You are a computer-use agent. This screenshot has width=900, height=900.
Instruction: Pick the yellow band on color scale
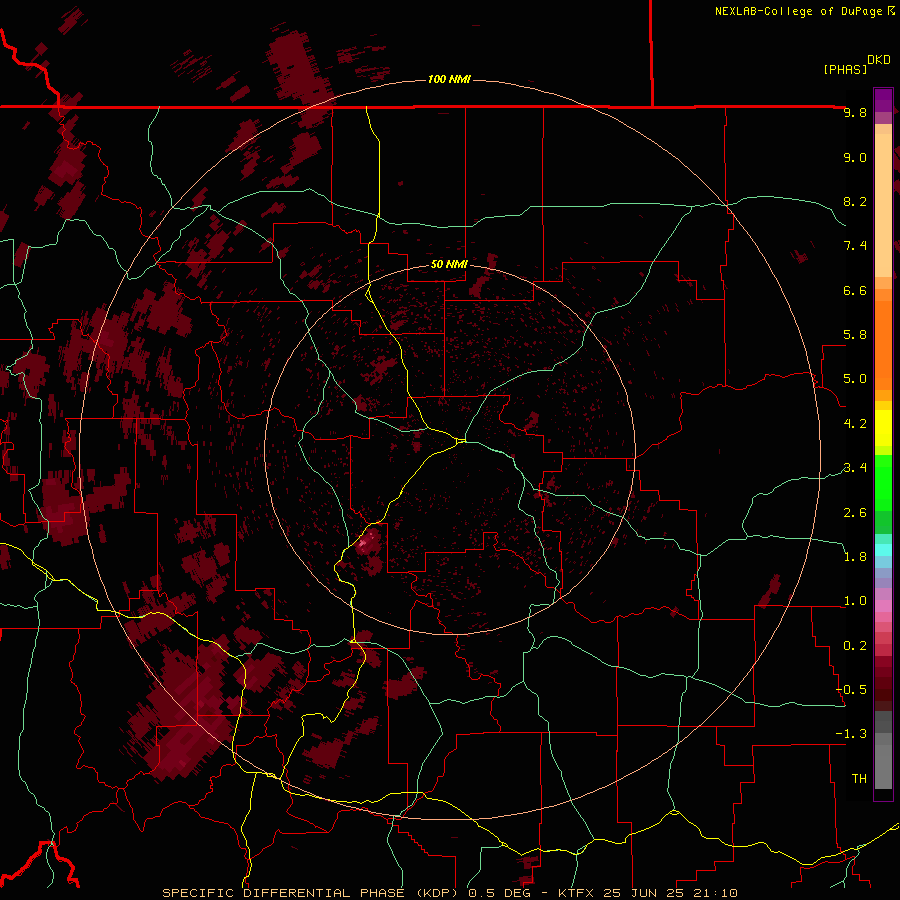[x=883, y=428]
